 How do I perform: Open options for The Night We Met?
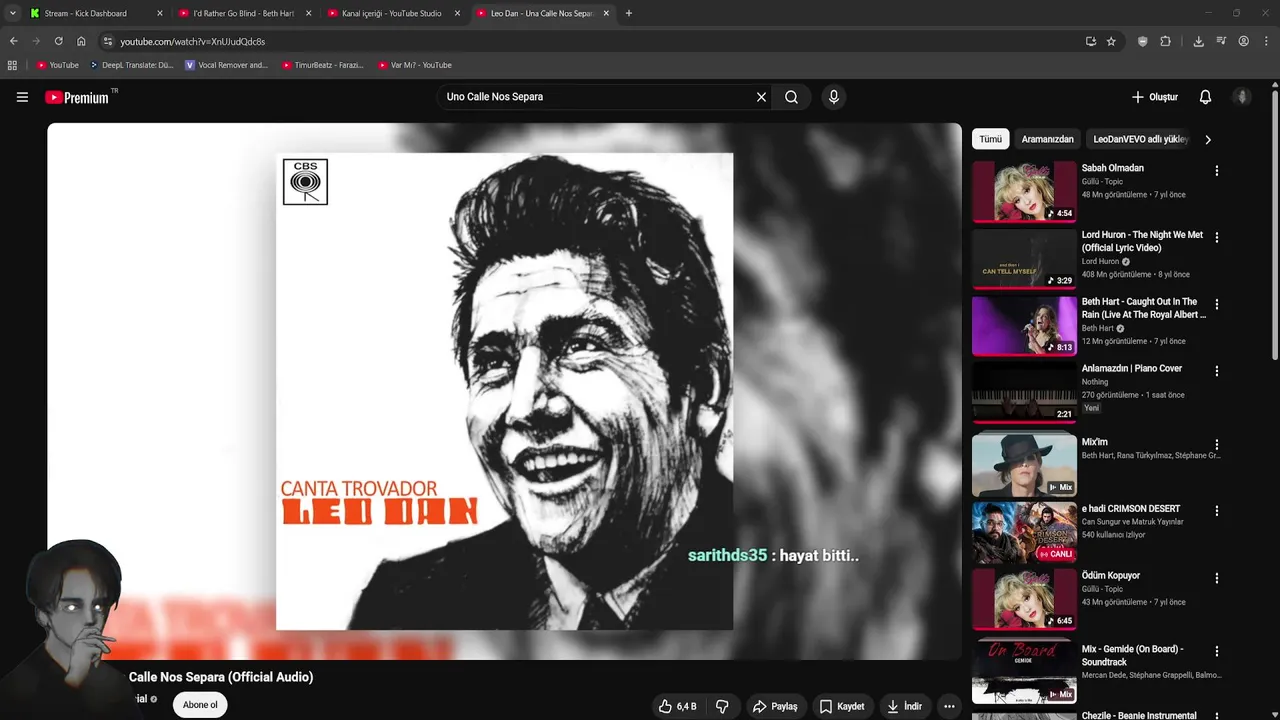click(1217, 238)
